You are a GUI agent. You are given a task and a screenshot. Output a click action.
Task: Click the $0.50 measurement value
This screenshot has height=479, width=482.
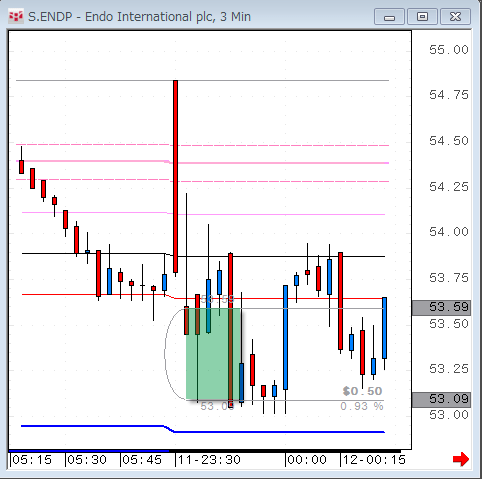362,391
